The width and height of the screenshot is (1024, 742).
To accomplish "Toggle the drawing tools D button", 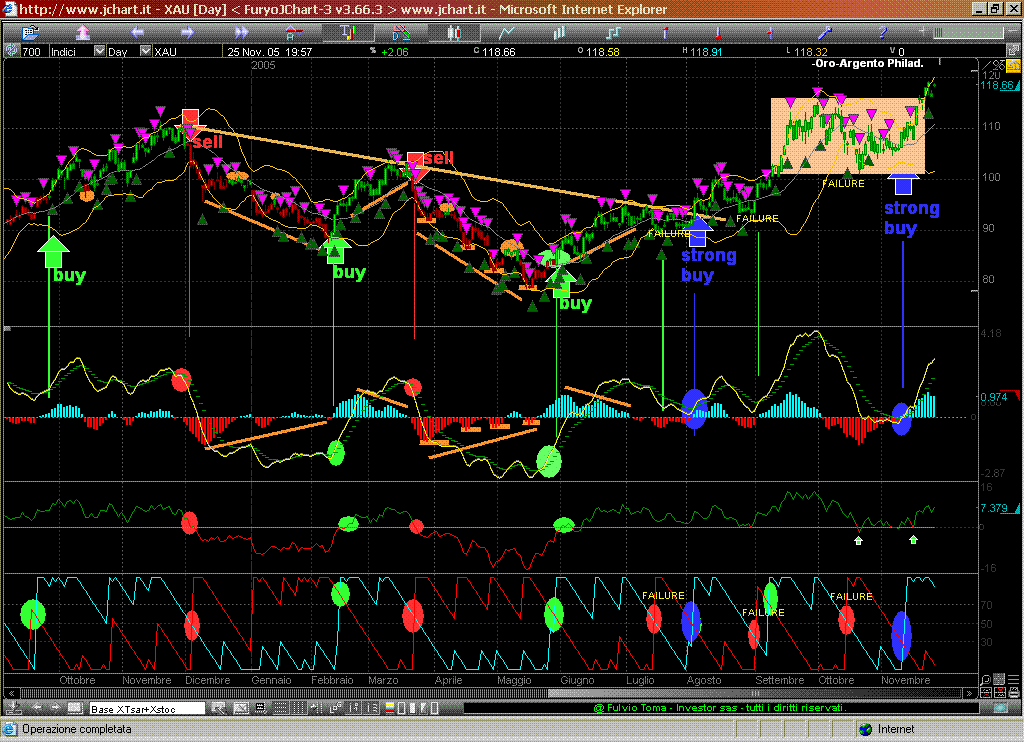I will pos(400,33).
